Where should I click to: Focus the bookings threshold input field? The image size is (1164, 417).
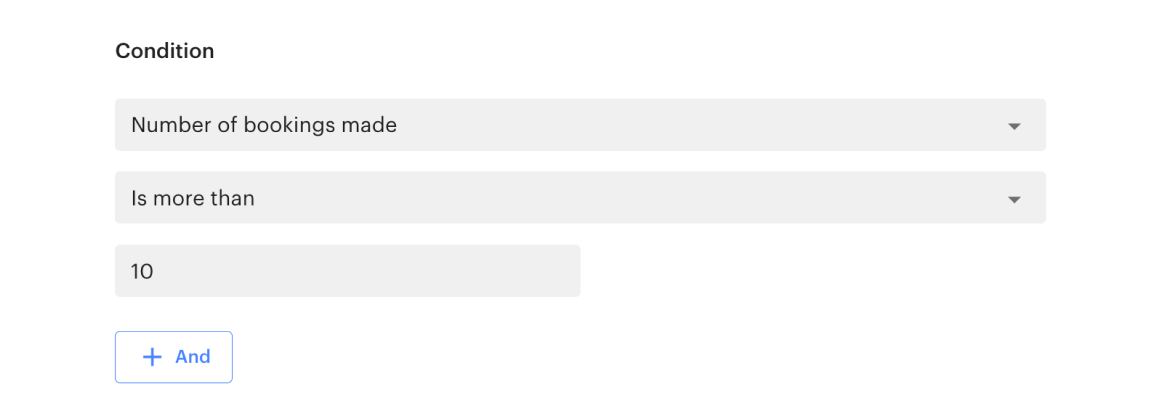(347, 271)
